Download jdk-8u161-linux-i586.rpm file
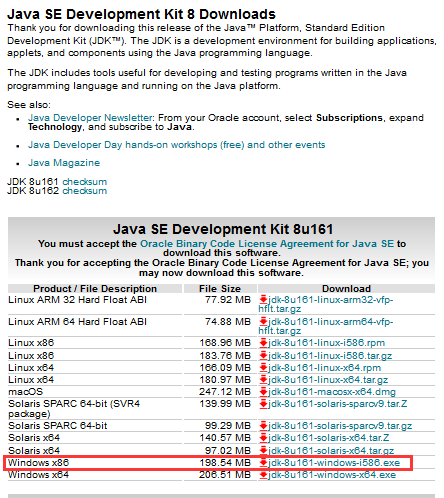 coord(326,343)
